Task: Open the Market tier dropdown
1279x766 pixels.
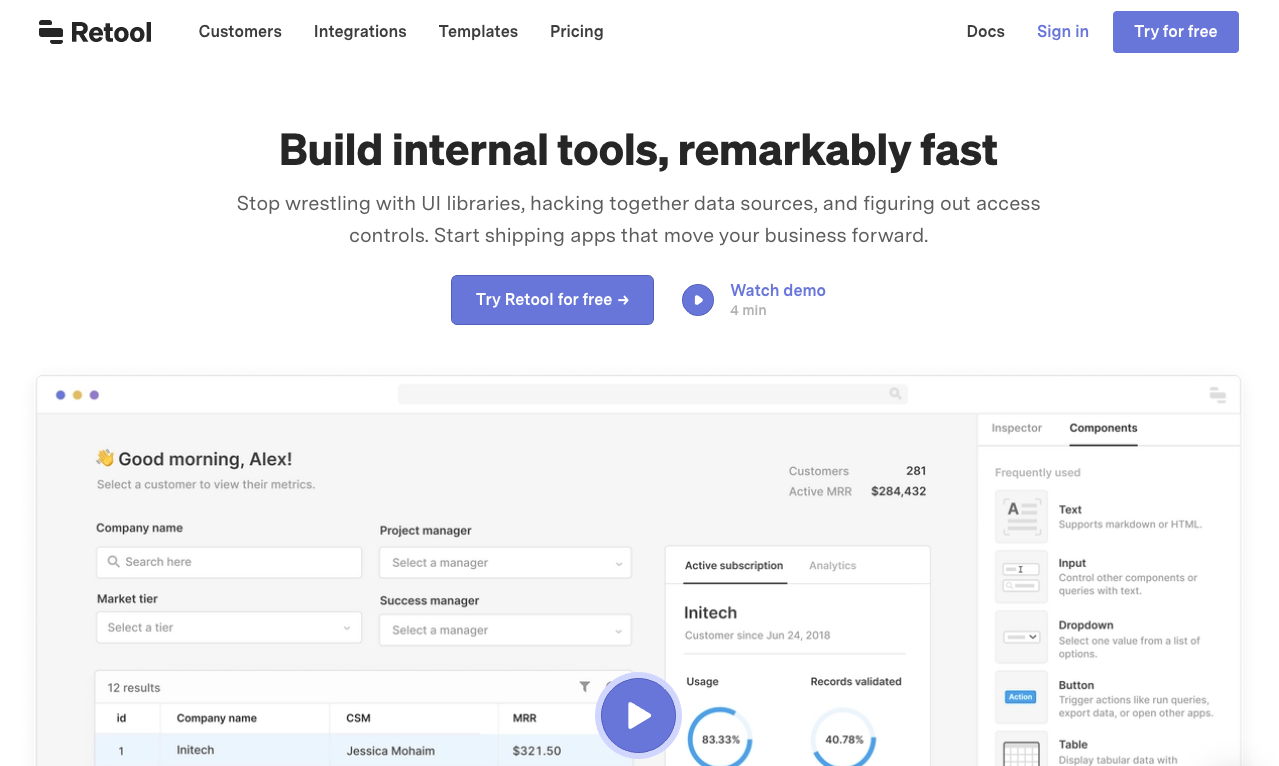Action: click(x=228, y=627)
